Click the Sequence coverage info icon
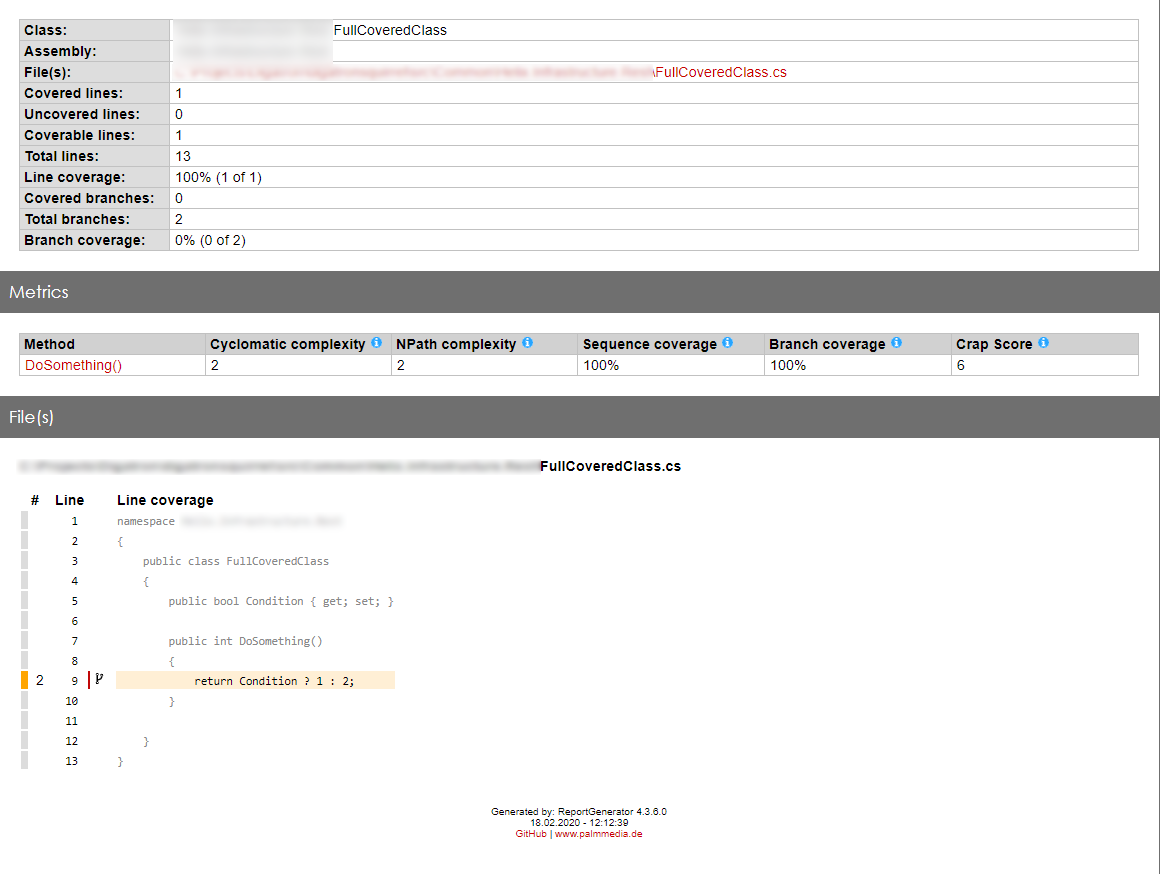The width and height of the screenshot is (1162, 874). click(x=728, y=343)
